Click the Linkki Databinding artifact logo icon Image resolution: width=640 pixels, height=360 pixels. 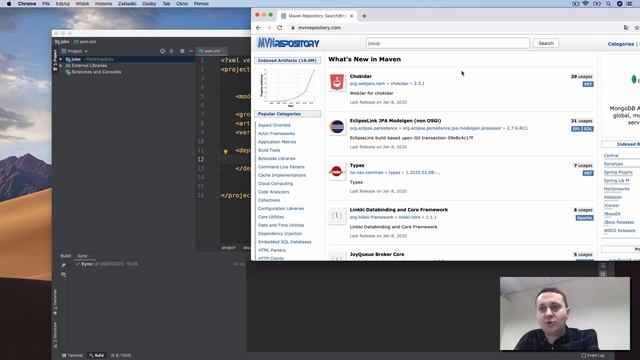point(337,216)
